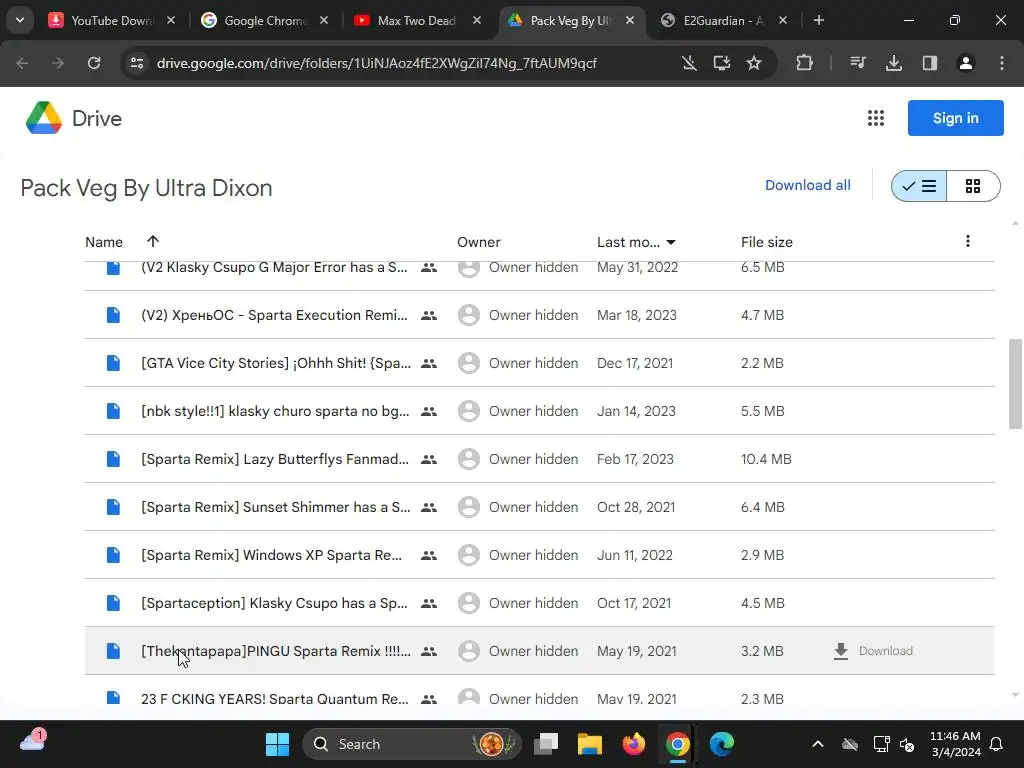Click the Owner column header
Screen dimensions: 1024x768
(479, 242)
